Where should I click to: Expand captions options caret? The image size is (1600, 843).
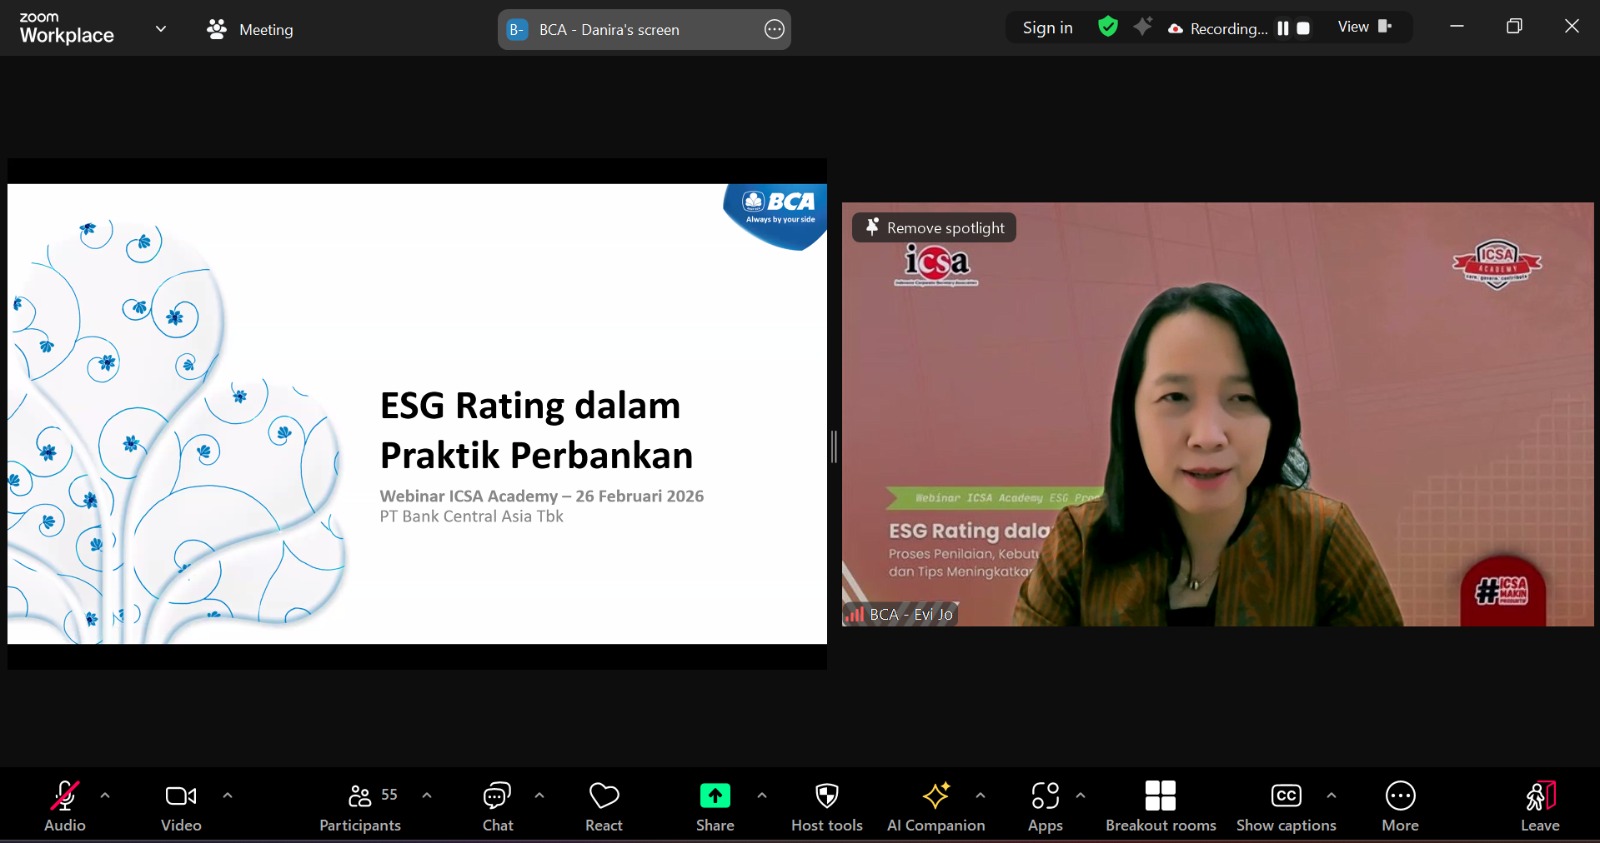click(x=1331, y=796)
